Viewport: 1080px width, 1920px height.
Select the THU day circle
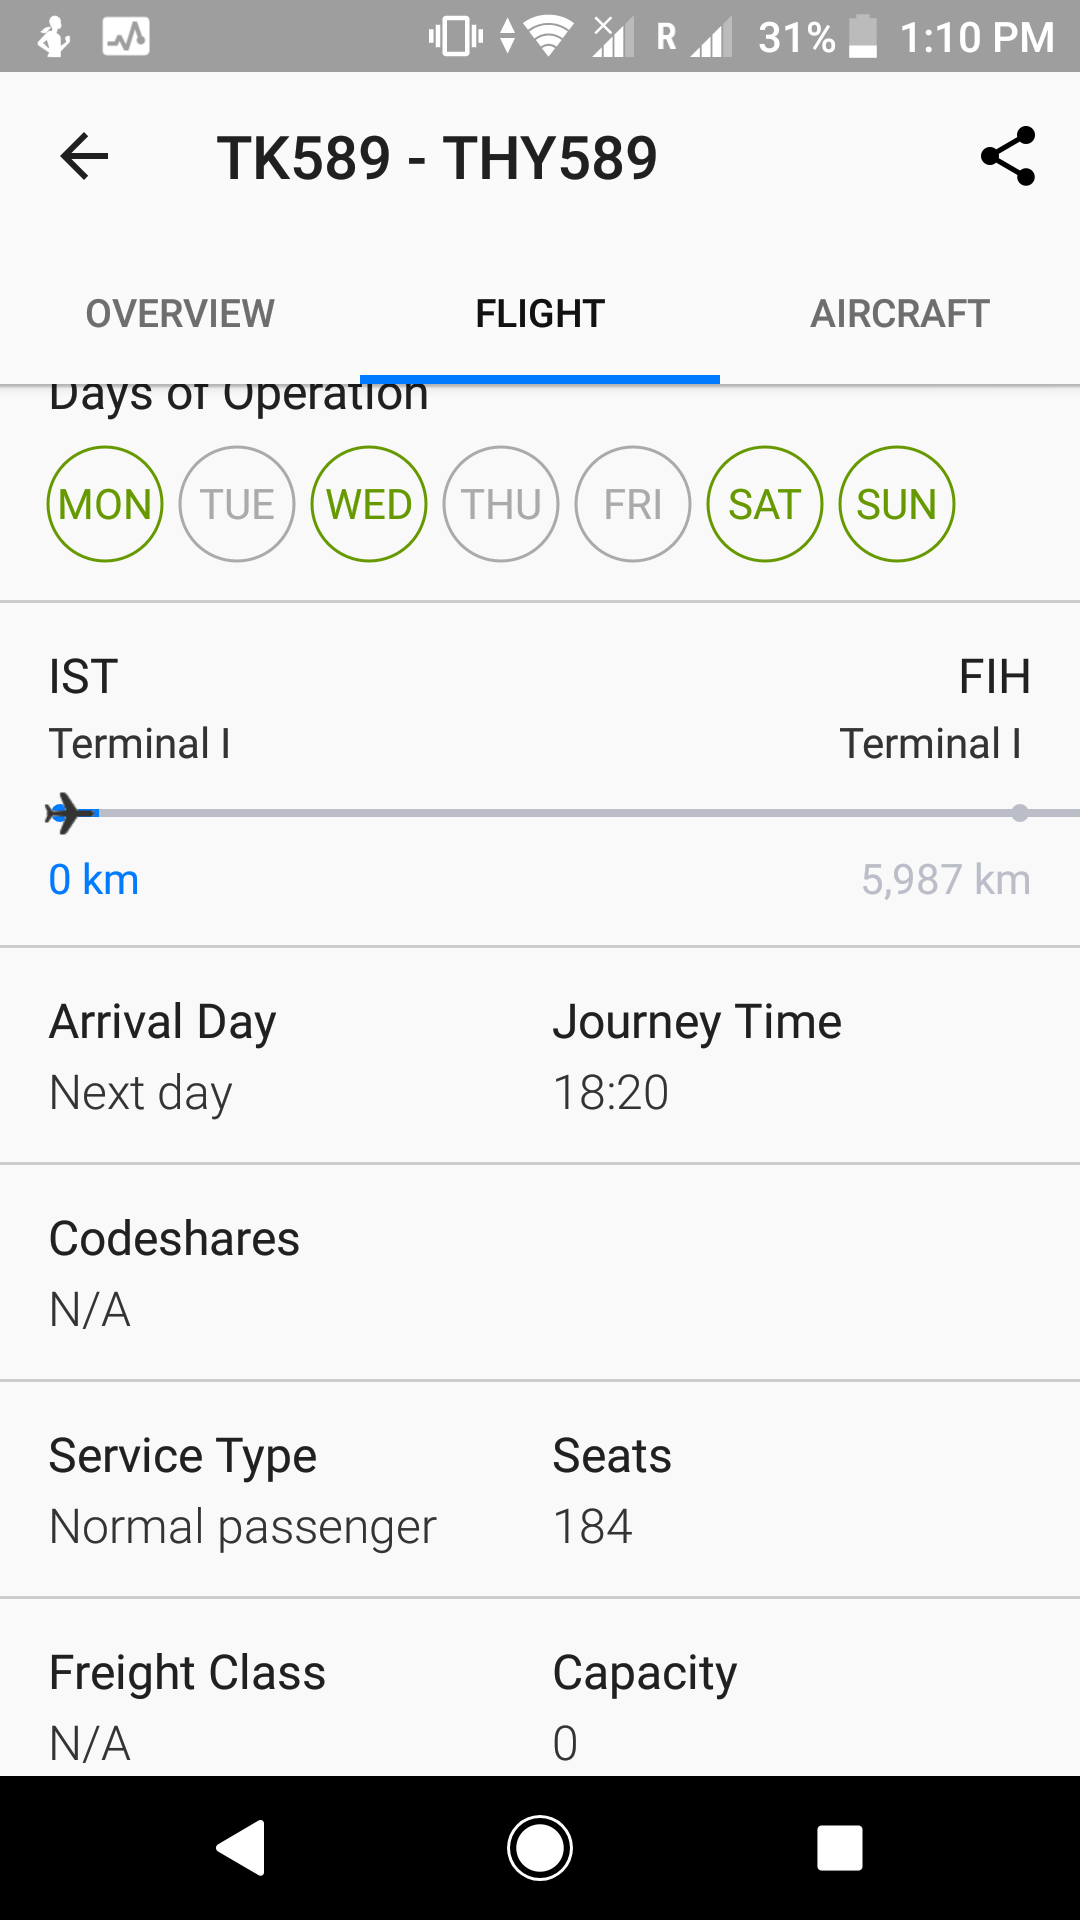tap(501, 504)
